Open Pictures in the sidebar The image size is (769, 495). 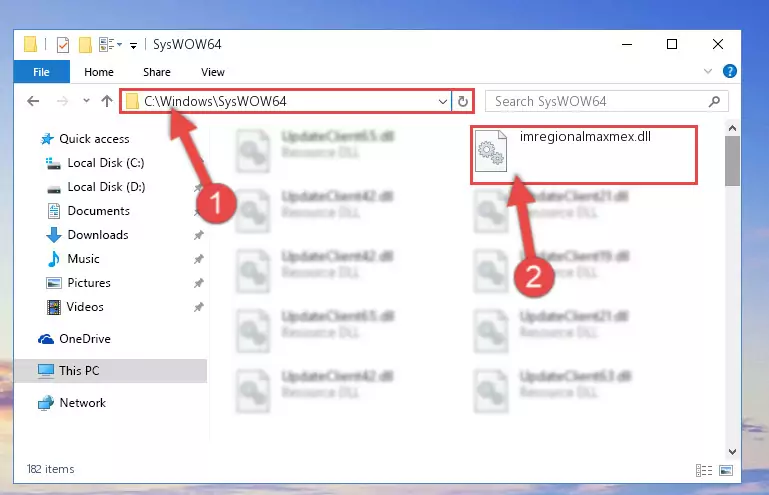pyautogui.click(x=89, y=283)
